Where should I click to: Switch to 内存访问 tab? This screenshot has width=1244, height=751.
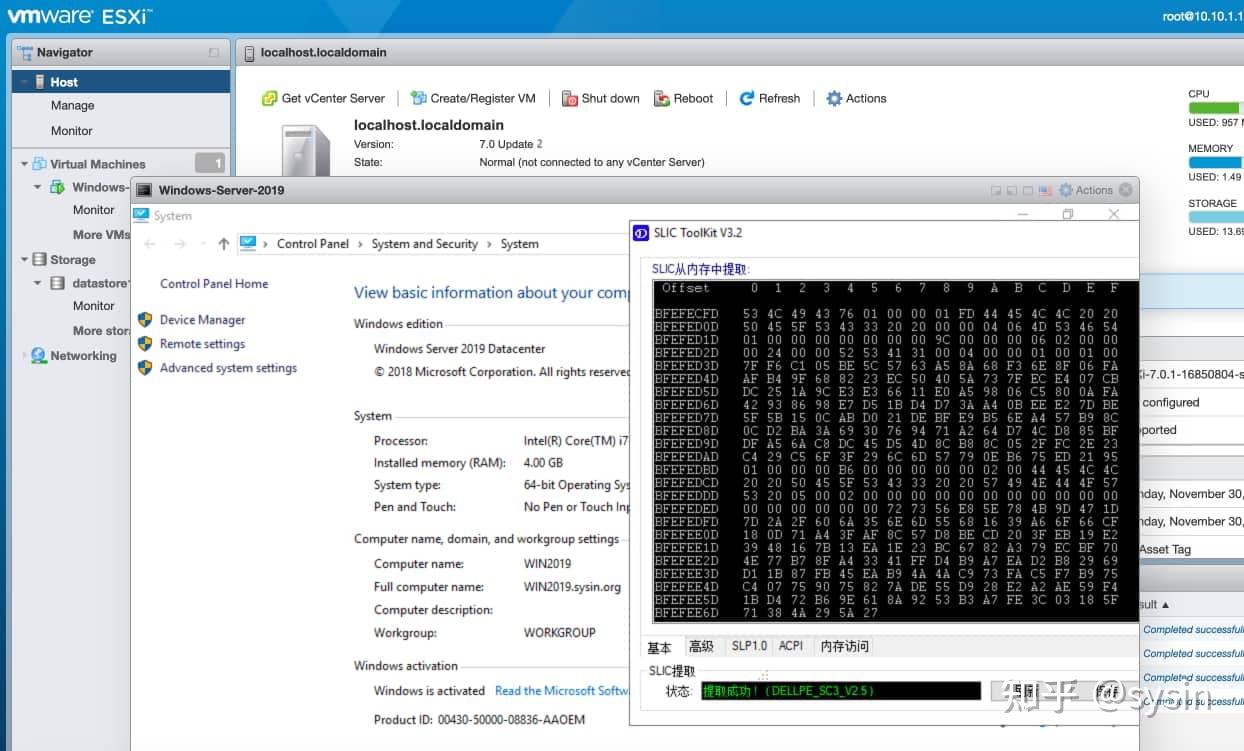pyautogui.click(x=845, y=646)
